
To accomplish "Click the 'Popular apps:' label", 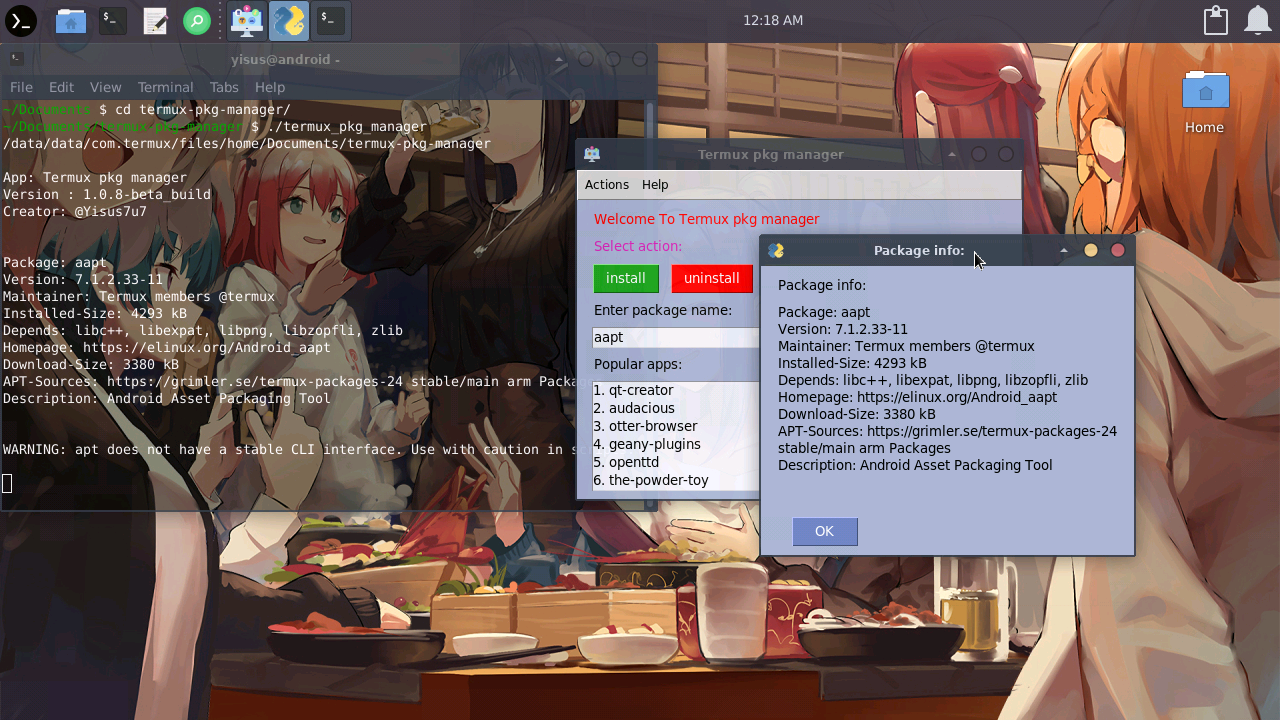I will (x=638, y=364).
